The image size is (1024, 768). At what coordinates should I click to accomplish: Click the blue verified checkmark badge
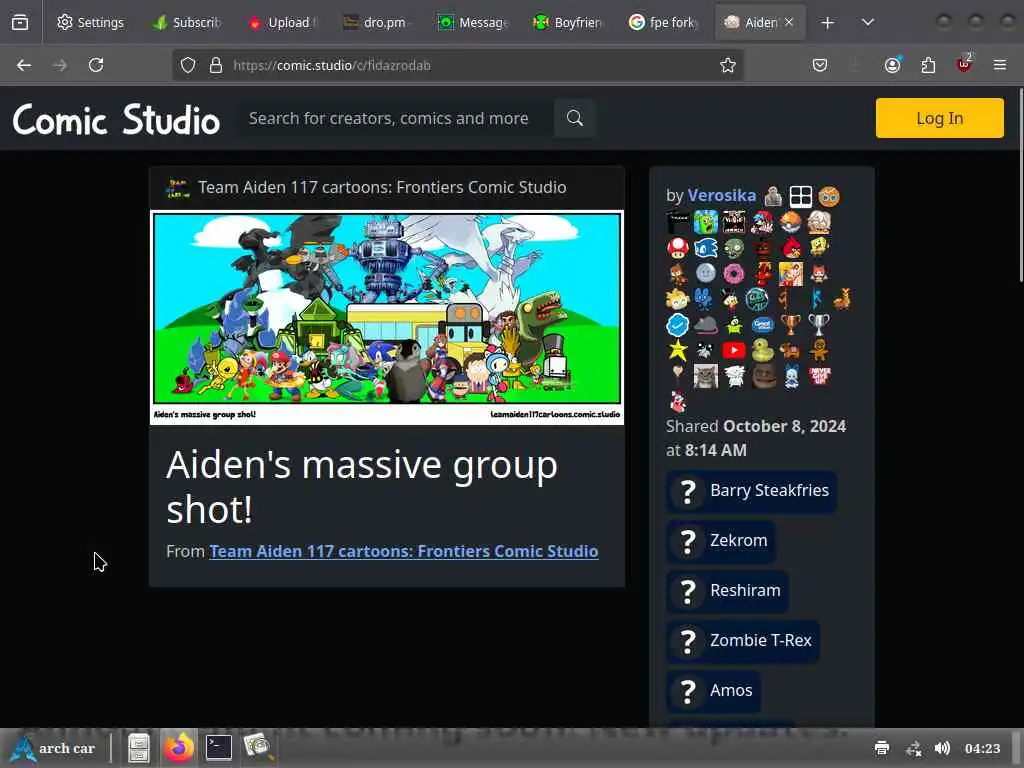point(678,325)
